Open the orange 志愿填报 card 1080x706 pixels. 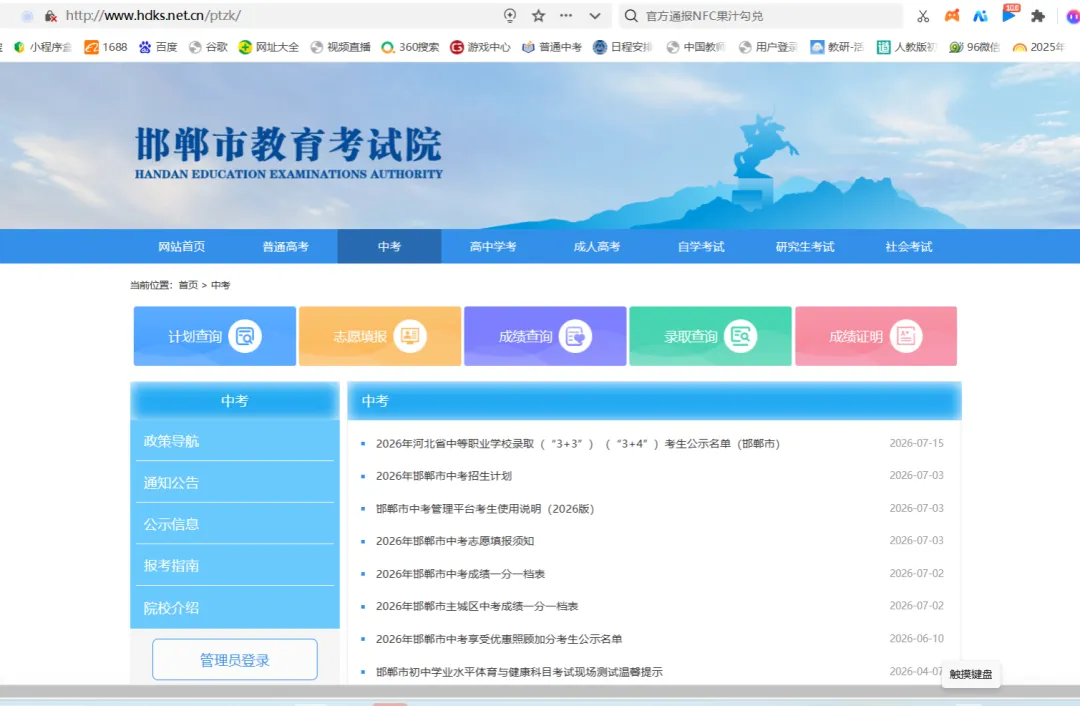tap(380, 336)
